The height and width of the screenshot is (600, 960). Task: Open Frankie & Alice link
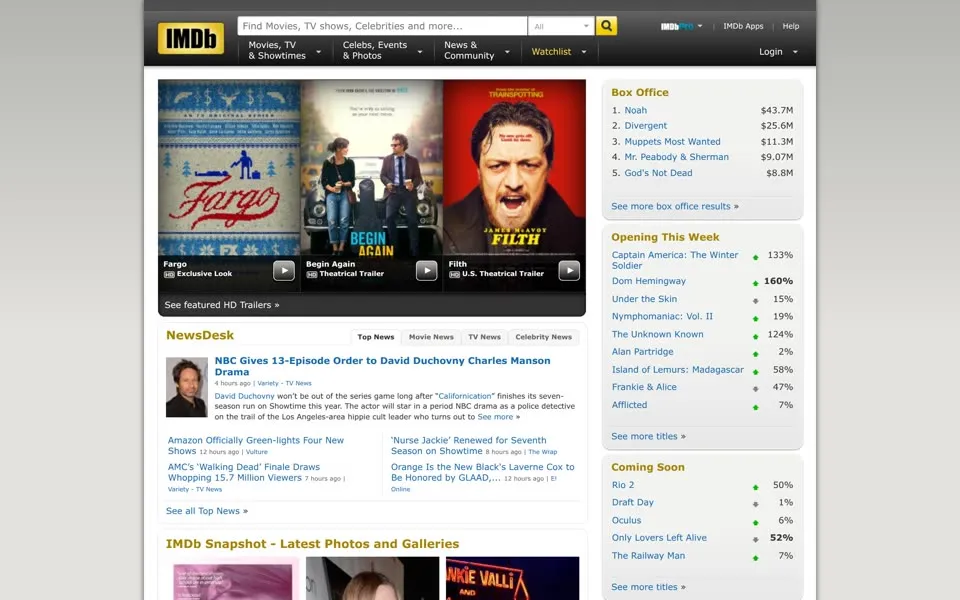coord(644,387)
